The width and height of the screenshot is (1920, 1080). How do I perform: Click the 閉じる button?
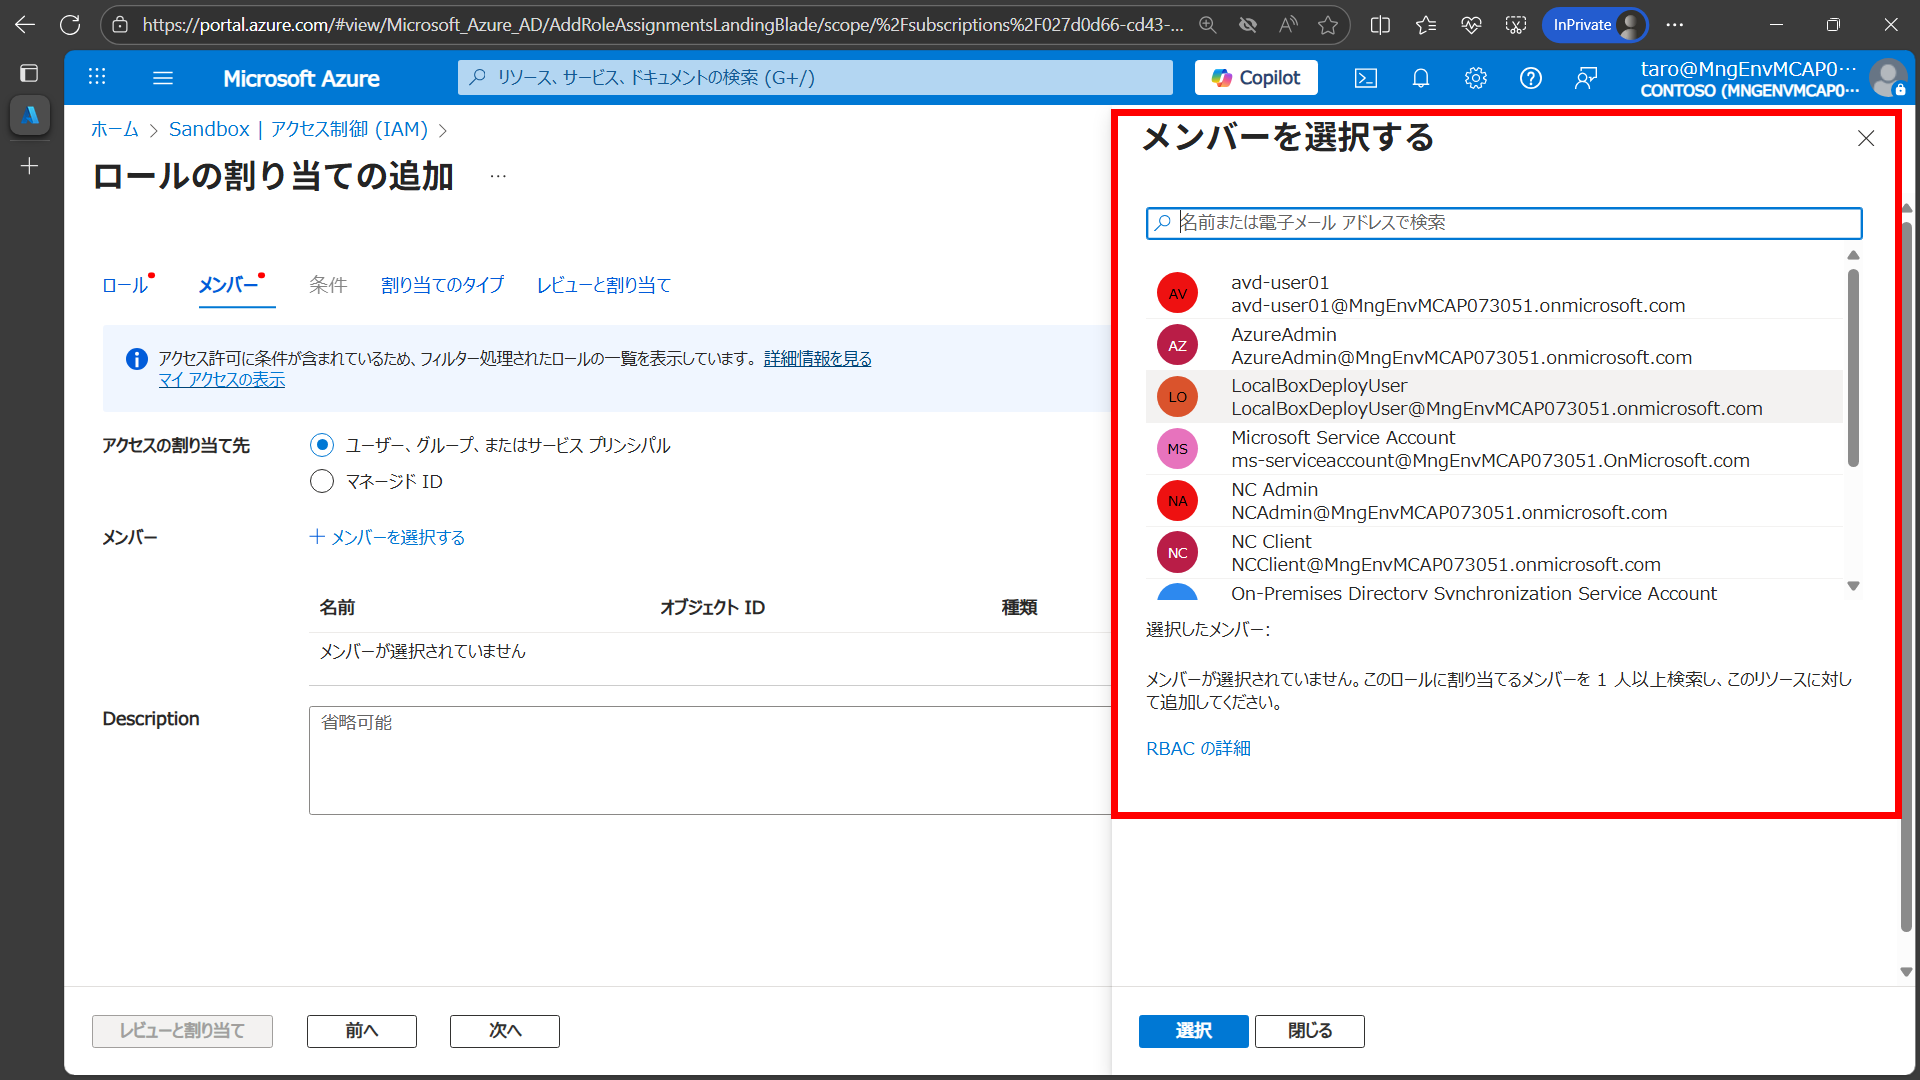(x=1309, y=1031)
